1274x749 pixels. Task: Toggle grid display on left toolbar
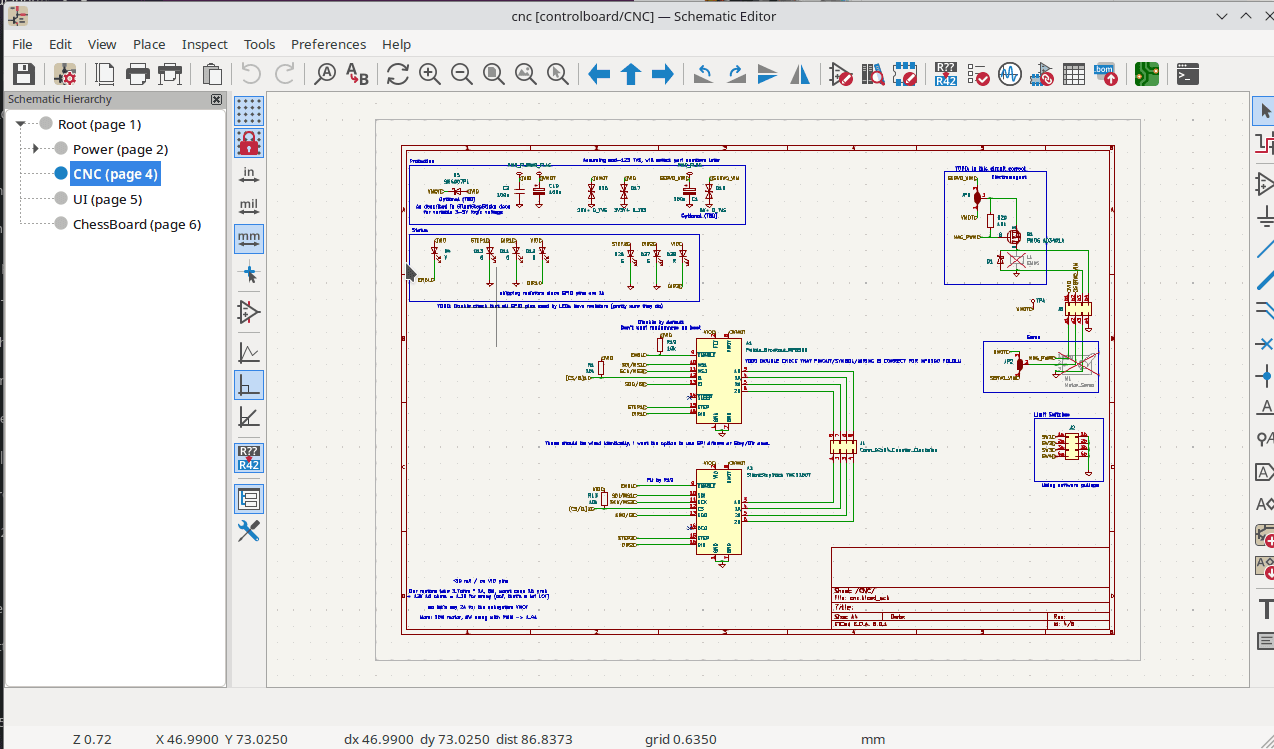pos(249,109)
